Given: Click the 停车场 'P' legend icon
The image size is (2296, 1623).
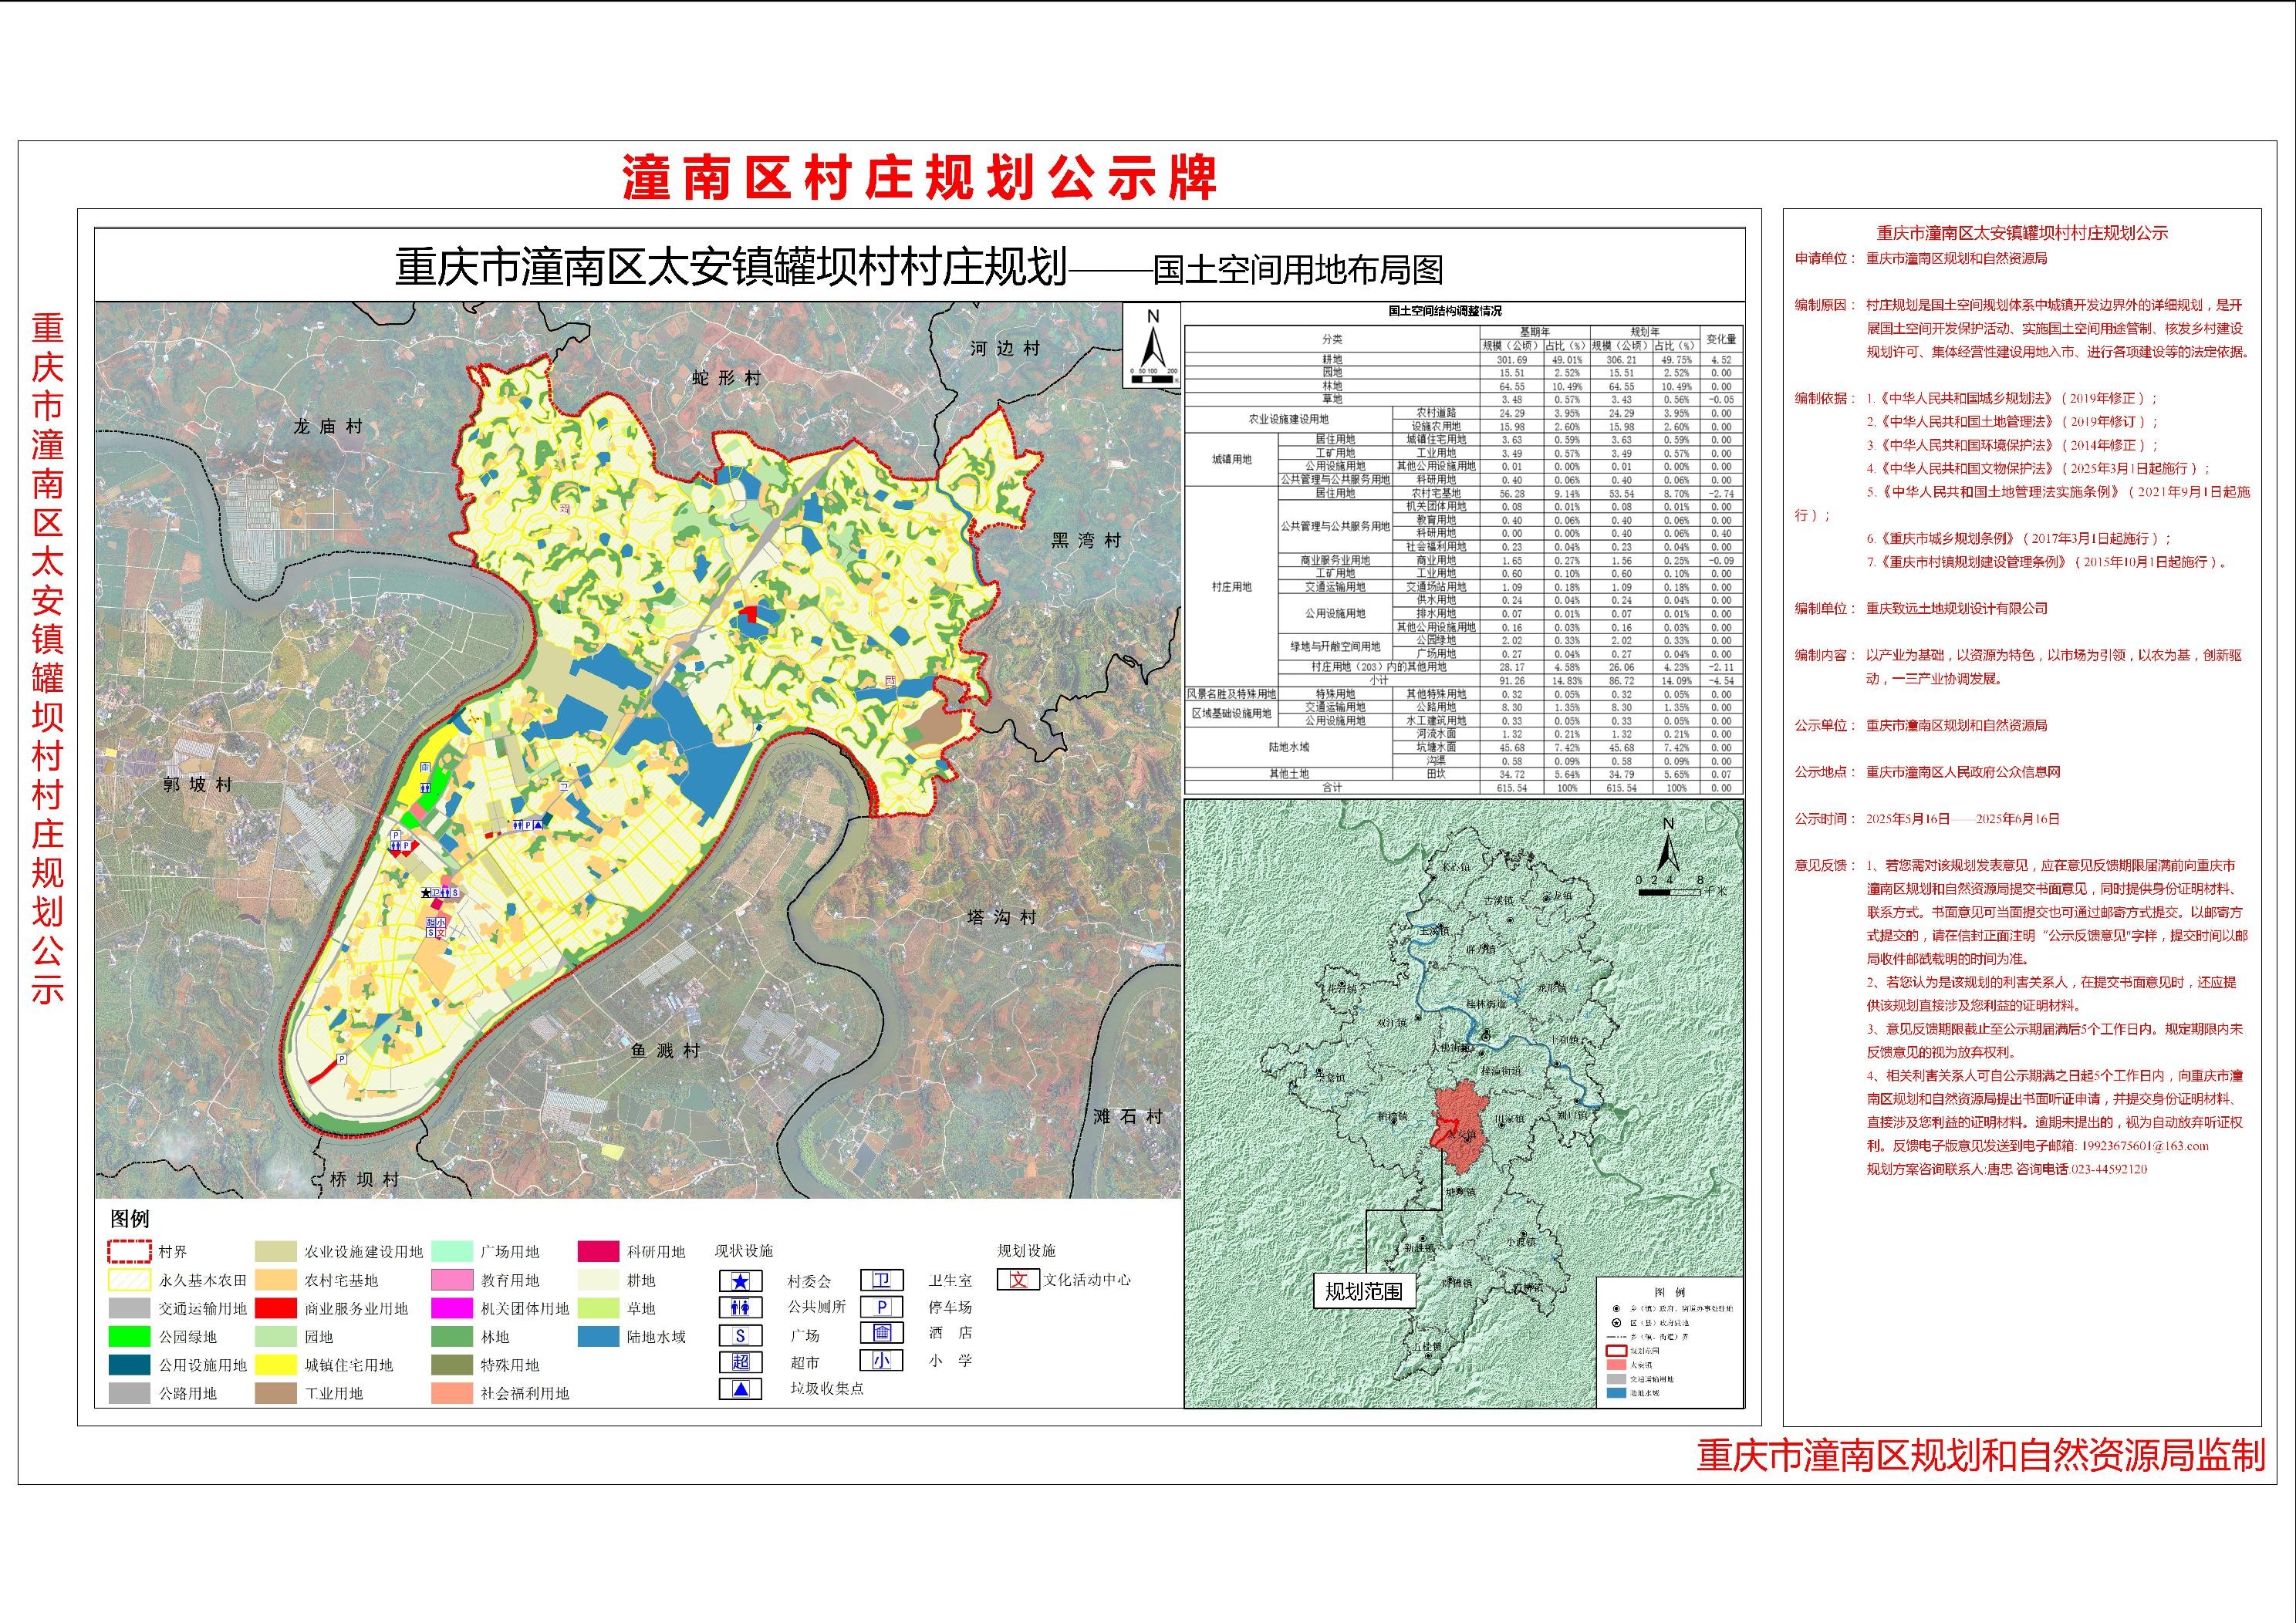Looking at the screenshot, I should pyautogui.click(x=881, y=1307).
